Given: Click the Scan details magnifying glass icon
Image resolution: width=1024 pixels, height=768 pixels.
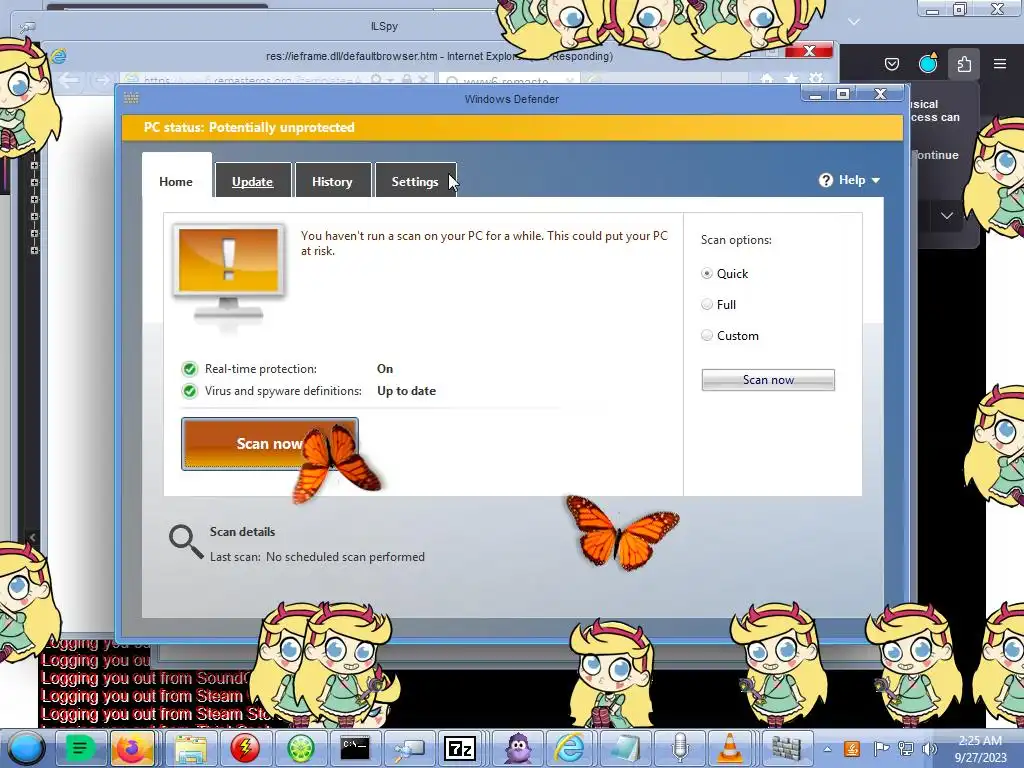Looking at the screenshot, I should (186, 543).
